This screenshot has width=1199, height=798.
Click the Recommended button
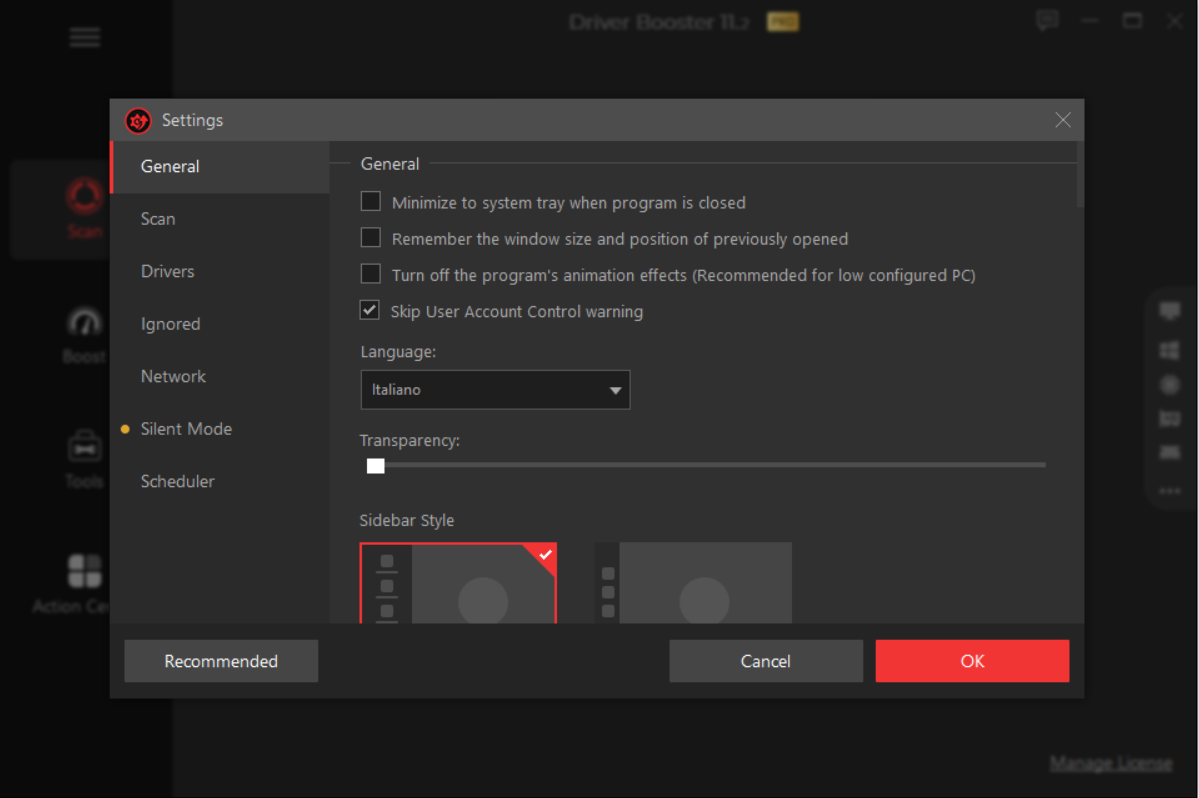(x=221, y=661)
